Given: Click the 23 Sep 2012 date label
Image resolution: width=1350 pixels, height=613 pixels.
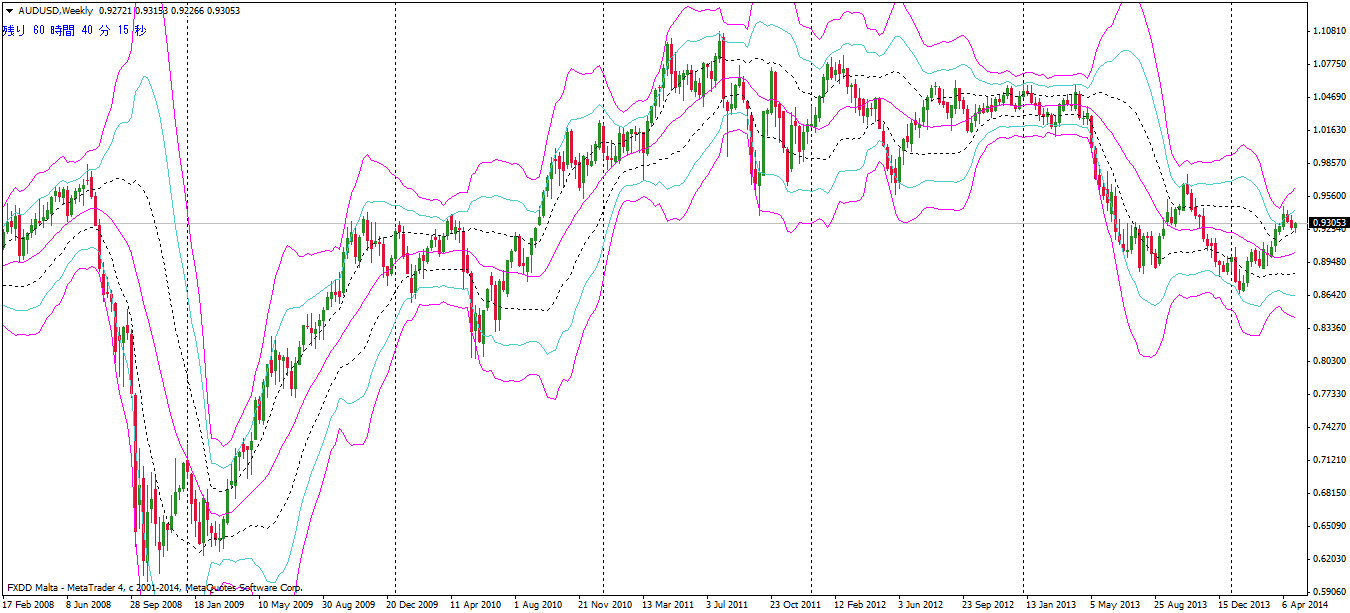Looking at the screenshot, I should [x=988, y=605].
